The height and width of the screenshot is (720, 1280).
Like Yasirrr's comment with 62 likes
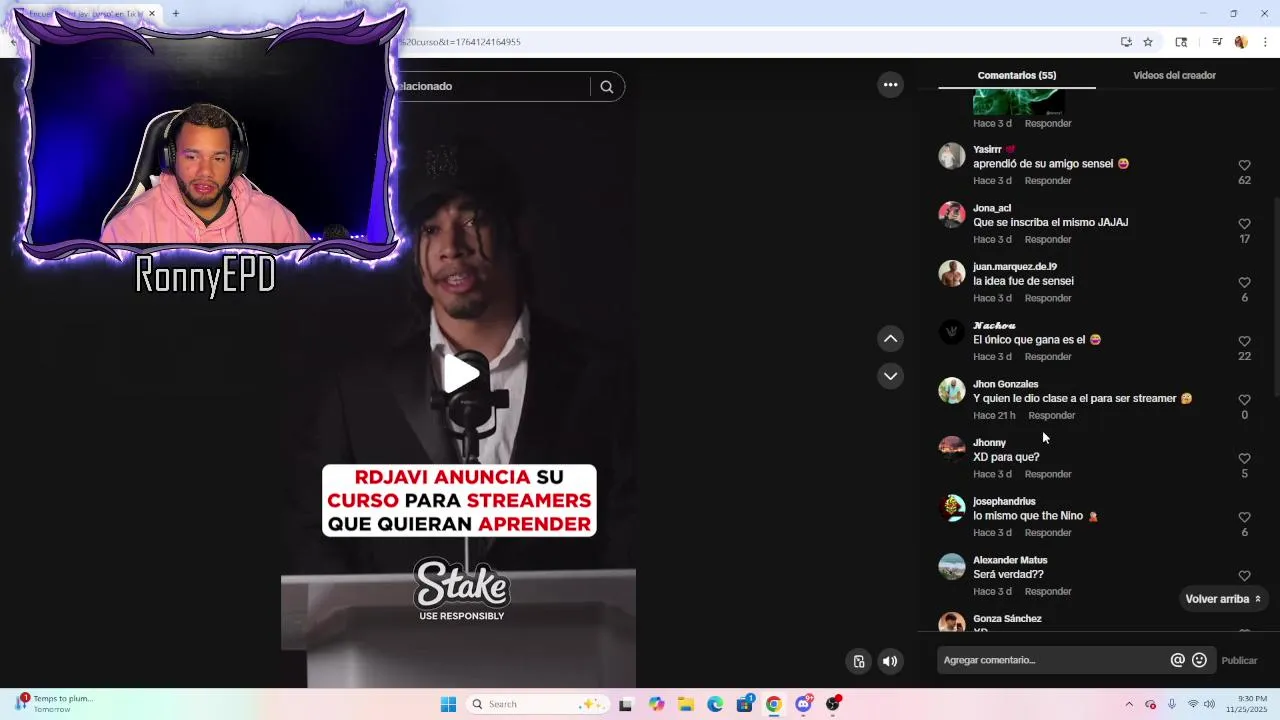pos(1244,165)
